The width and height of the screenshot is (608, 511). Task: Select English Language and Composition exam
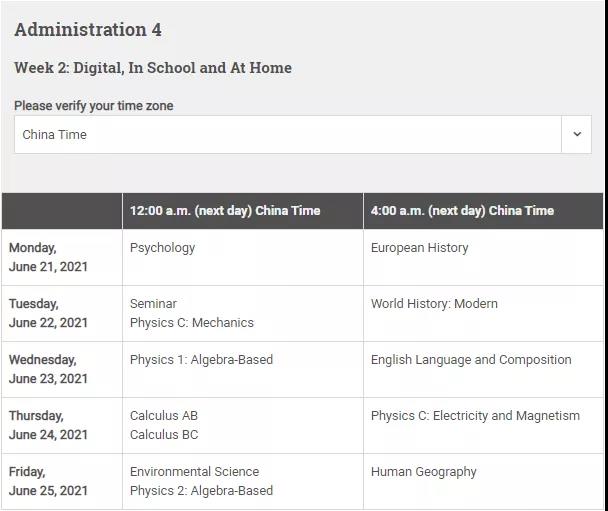pos(471,360)
